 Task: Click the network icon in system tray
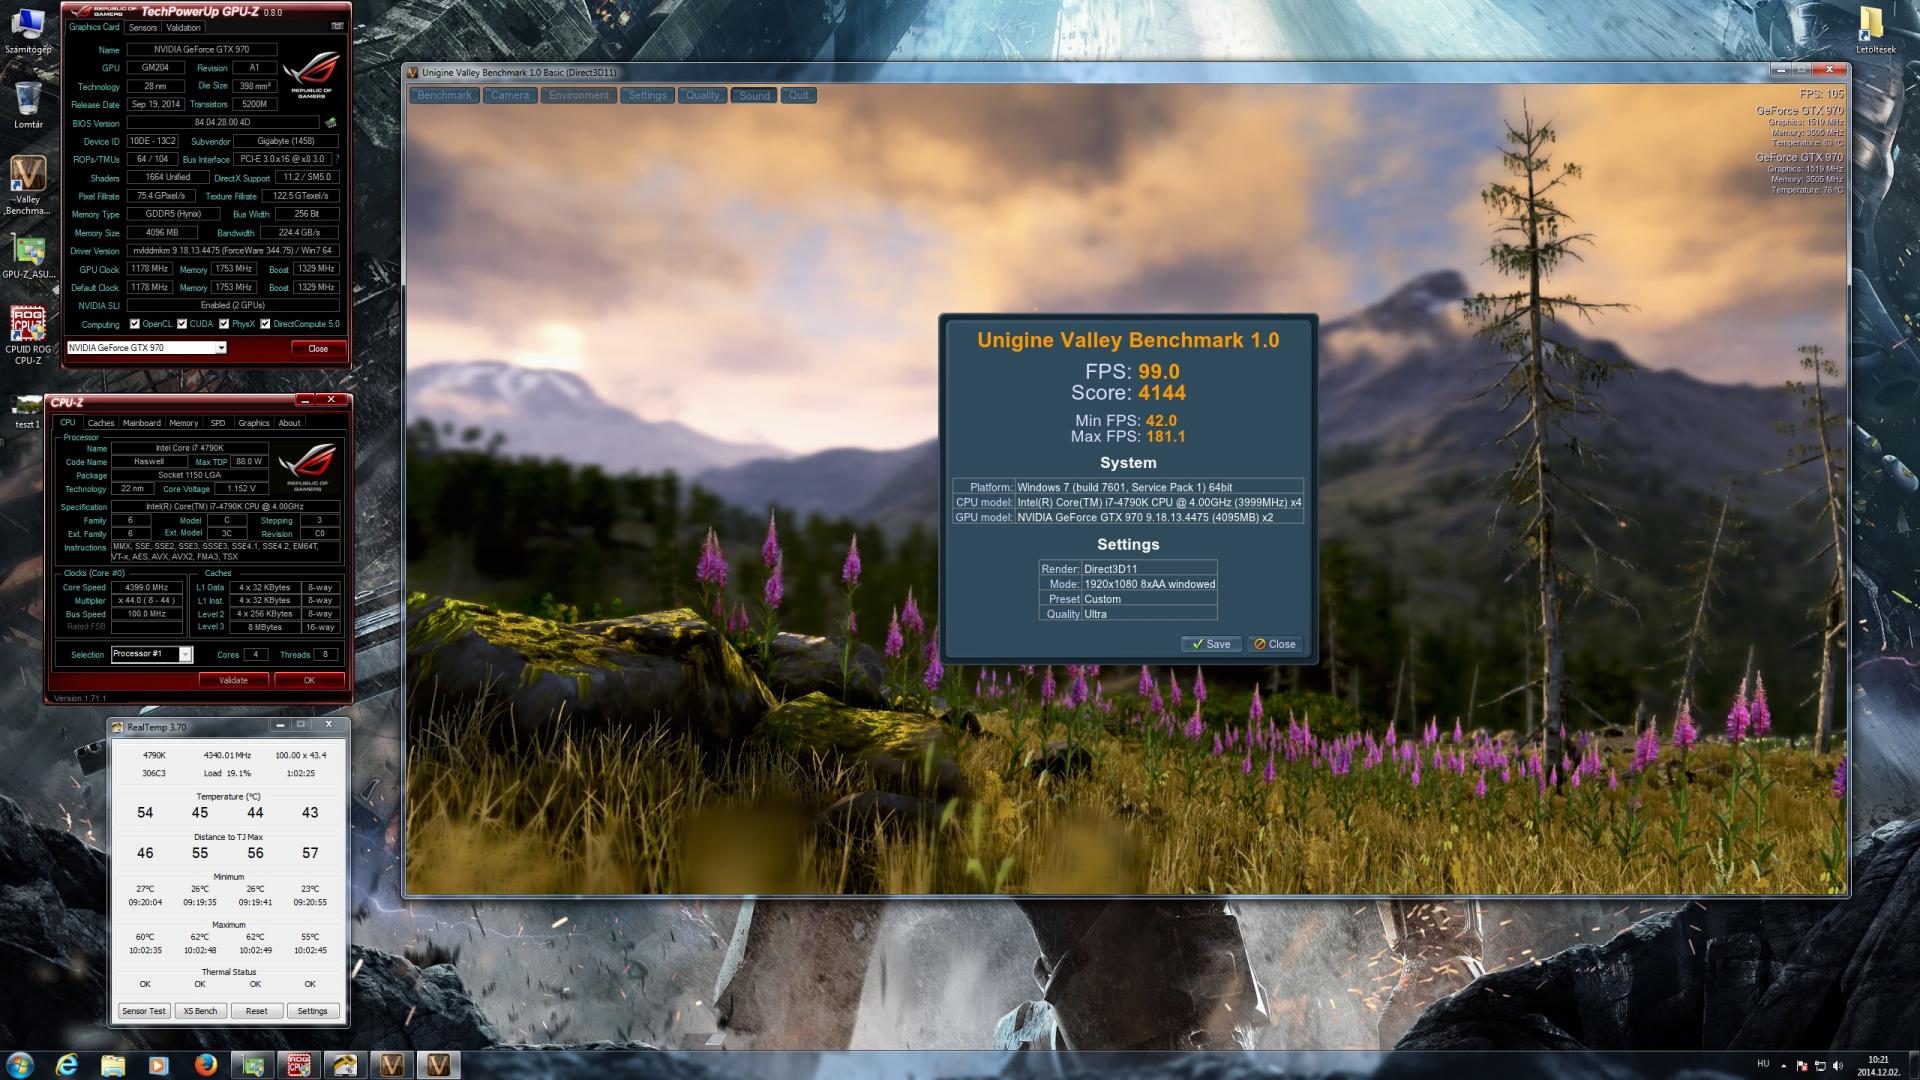(1820, 1066)
